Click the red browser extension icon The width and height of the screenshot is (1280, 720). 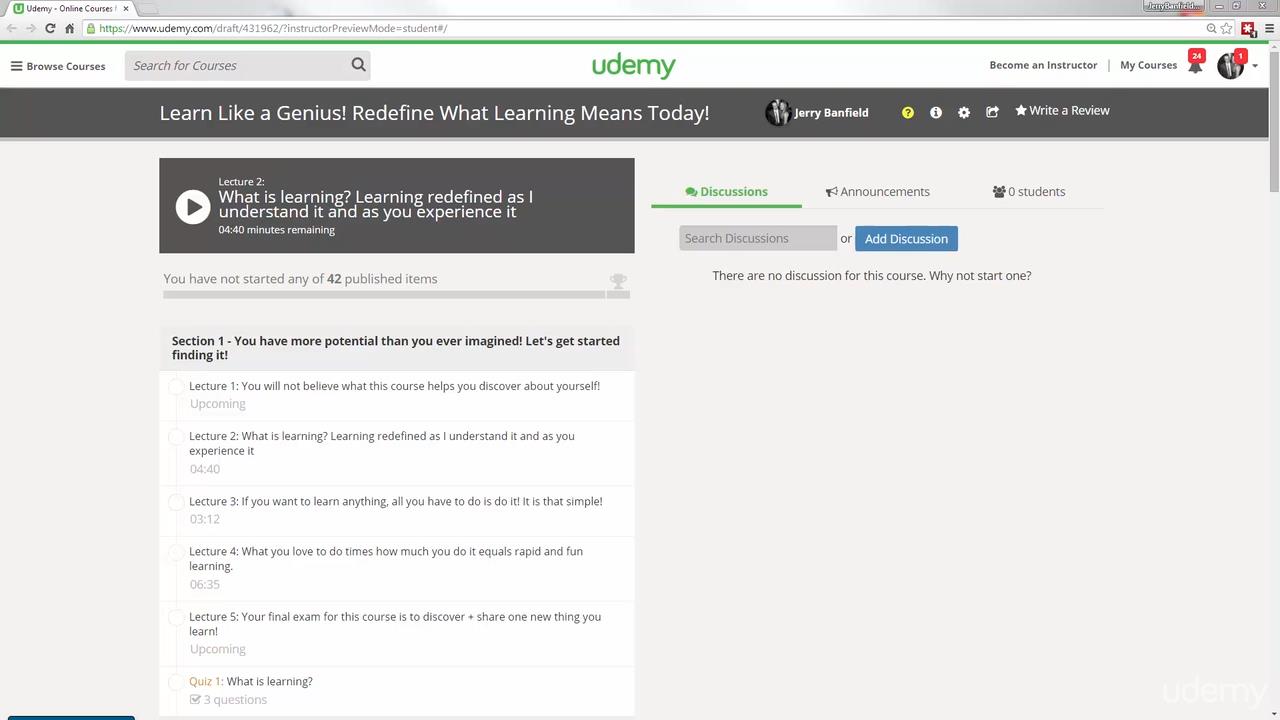tap(1248, 29)
